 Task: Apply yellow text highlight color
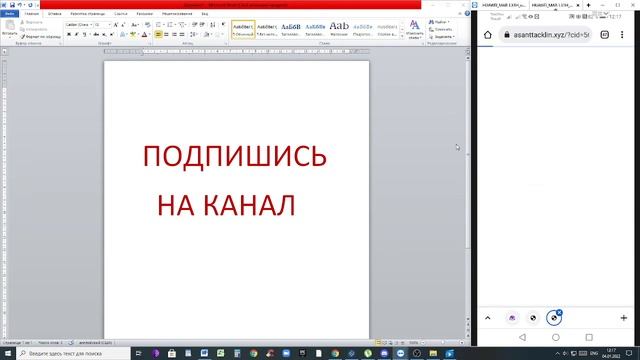pyautogui.click(x=133, y=35)
